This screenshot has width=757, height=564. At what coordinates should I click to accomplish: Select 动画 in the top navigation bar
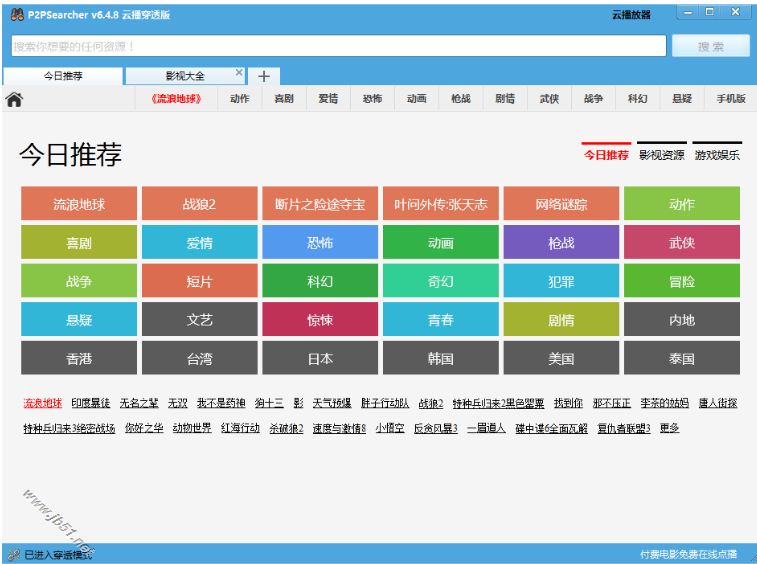tap(417, 99)
